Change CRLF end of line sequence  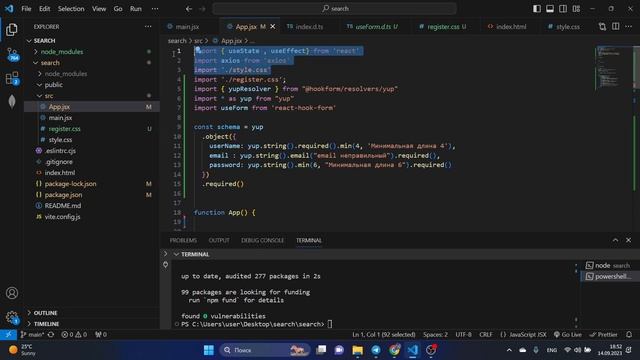(x=486, y=334)
